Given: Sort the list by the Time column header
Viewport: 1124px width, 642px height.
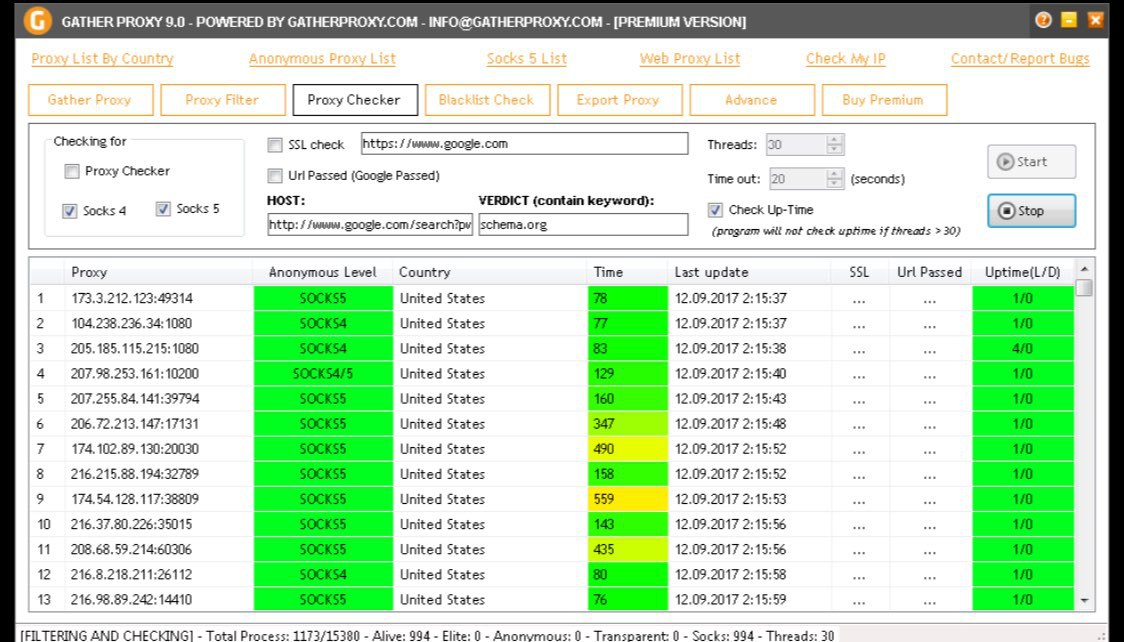Looking at the screenshot, I should 627,272.
